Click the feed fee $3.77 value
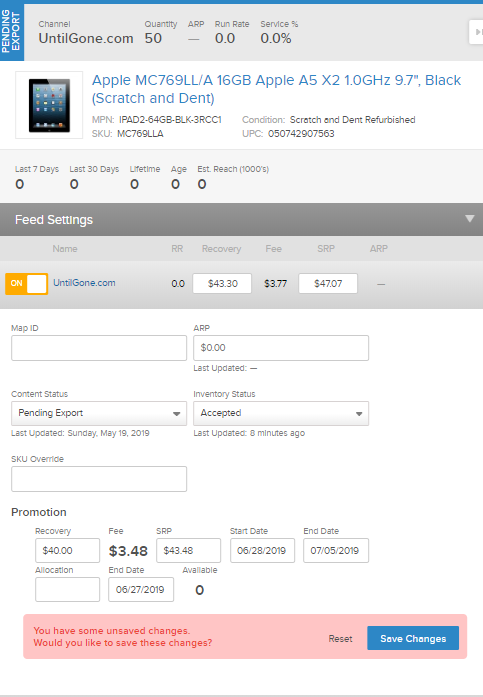The width and height of the screenshot is (483, 697). coord(275,284)
